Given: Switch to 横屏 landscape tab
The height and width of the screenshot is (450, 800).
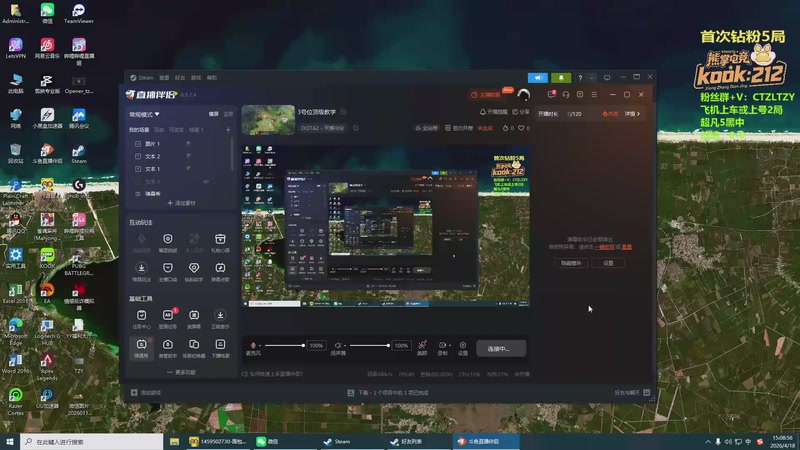Looking at the screenshot, I should [214, 114].
